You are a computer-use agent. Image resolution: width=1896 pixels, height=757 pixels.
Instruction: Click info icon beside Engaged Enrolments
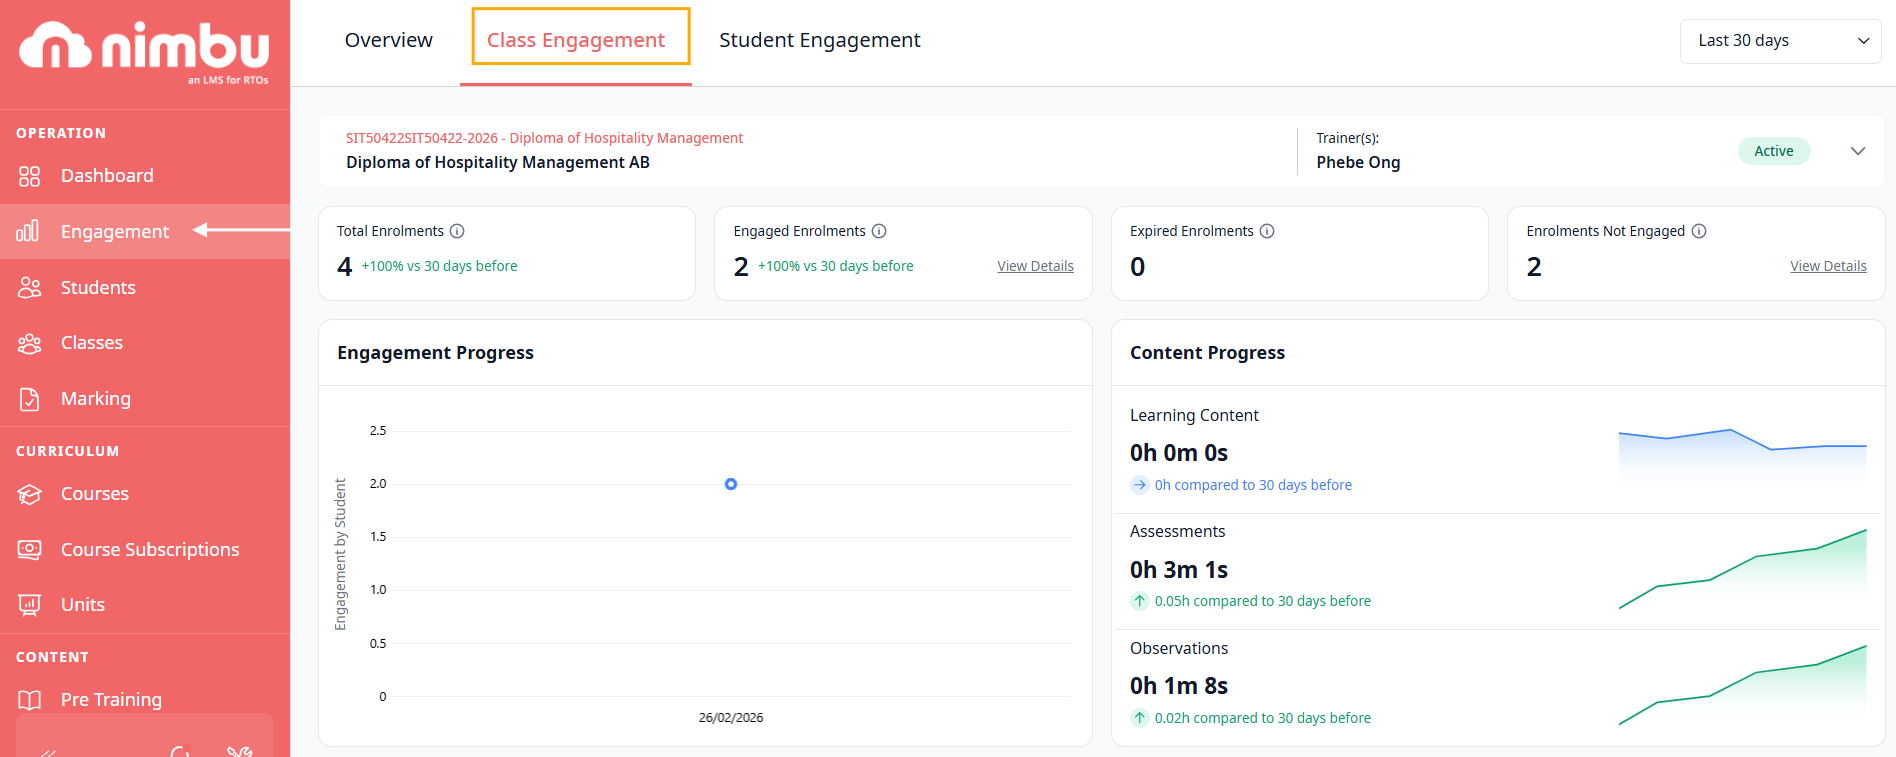click(879, 231)
